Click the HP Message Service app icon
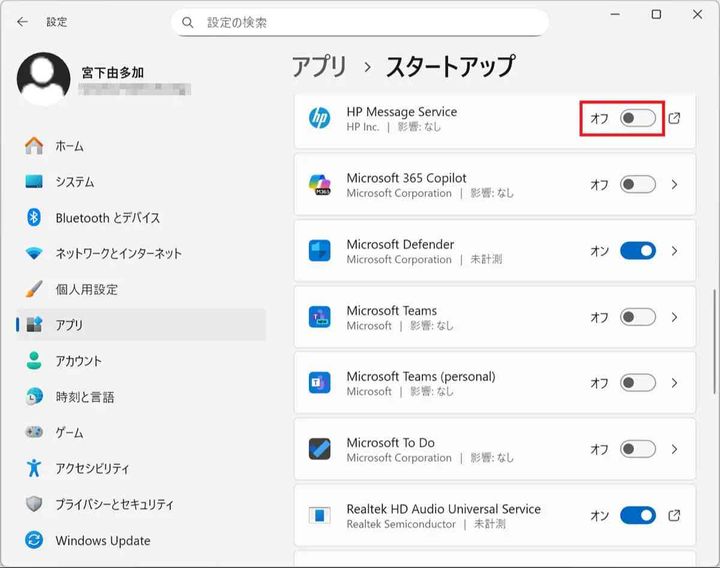The image size is (720, 568). 320,119
